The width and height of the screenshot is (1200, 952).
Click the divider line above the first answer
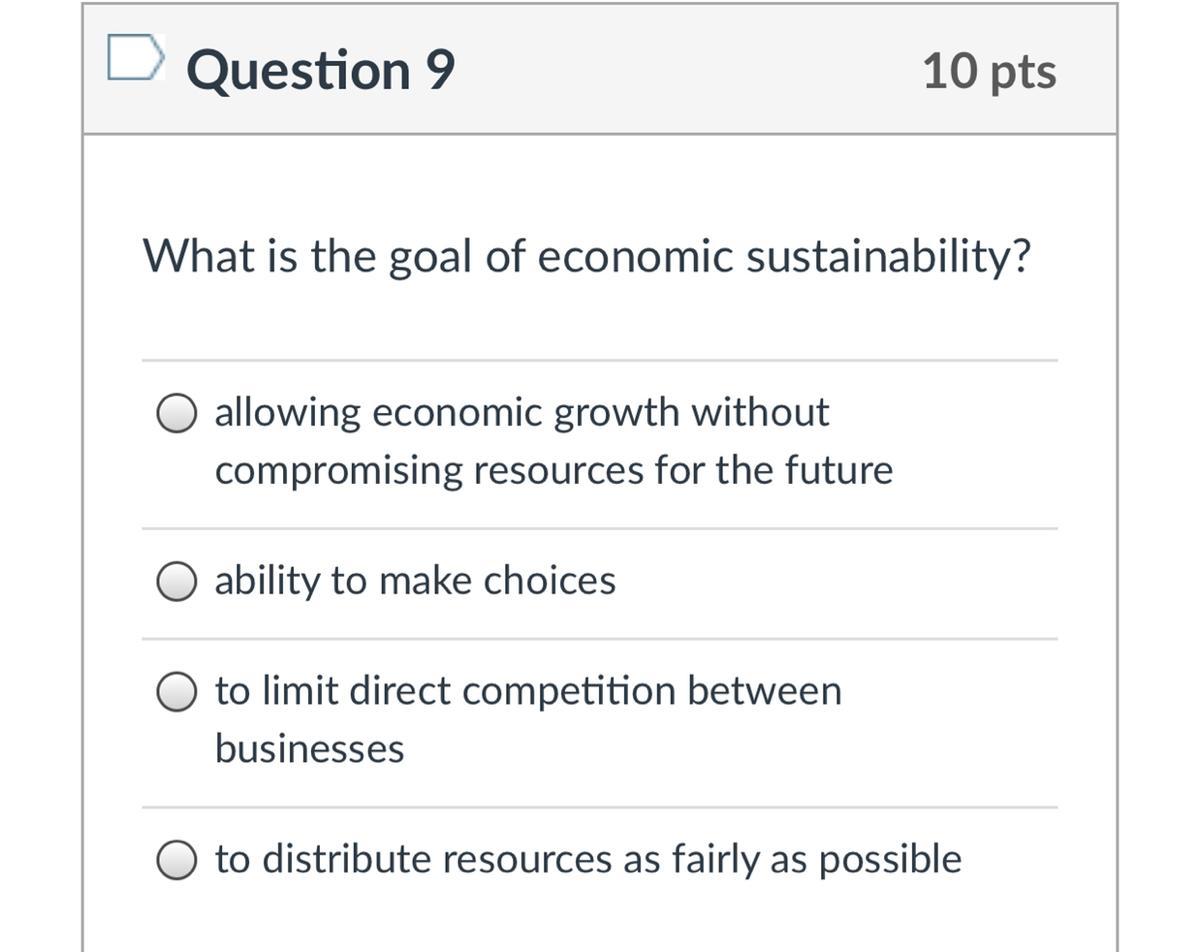pyautogui.click(x=599, y=360)
